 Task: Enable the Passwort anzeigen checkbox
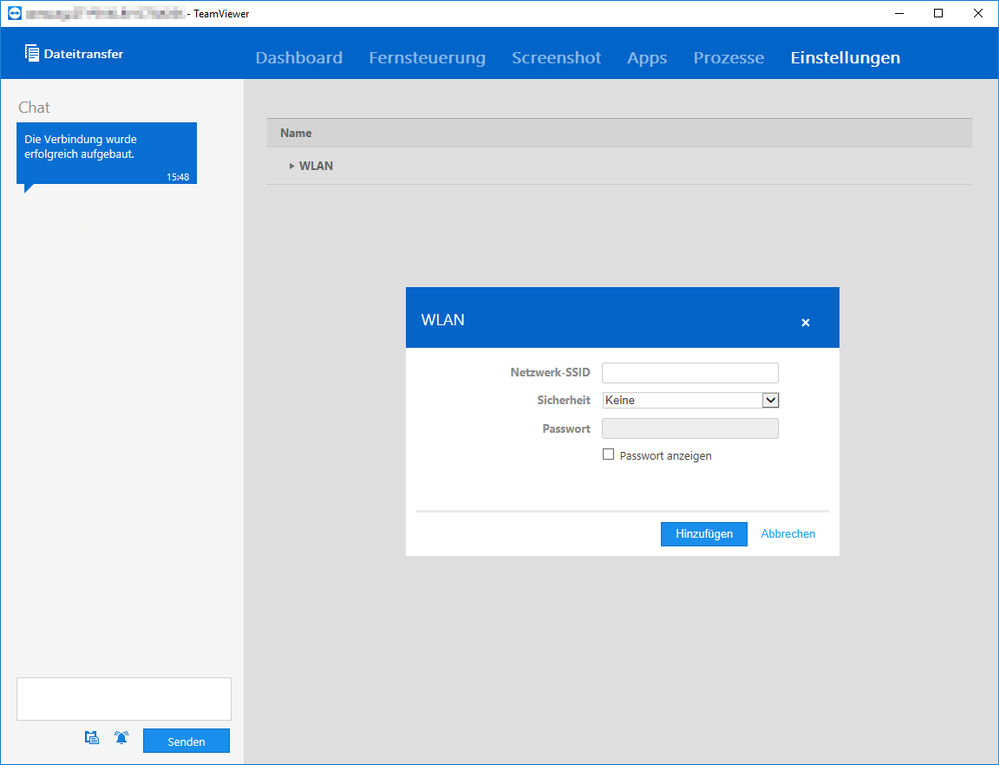tap(608, 454)
